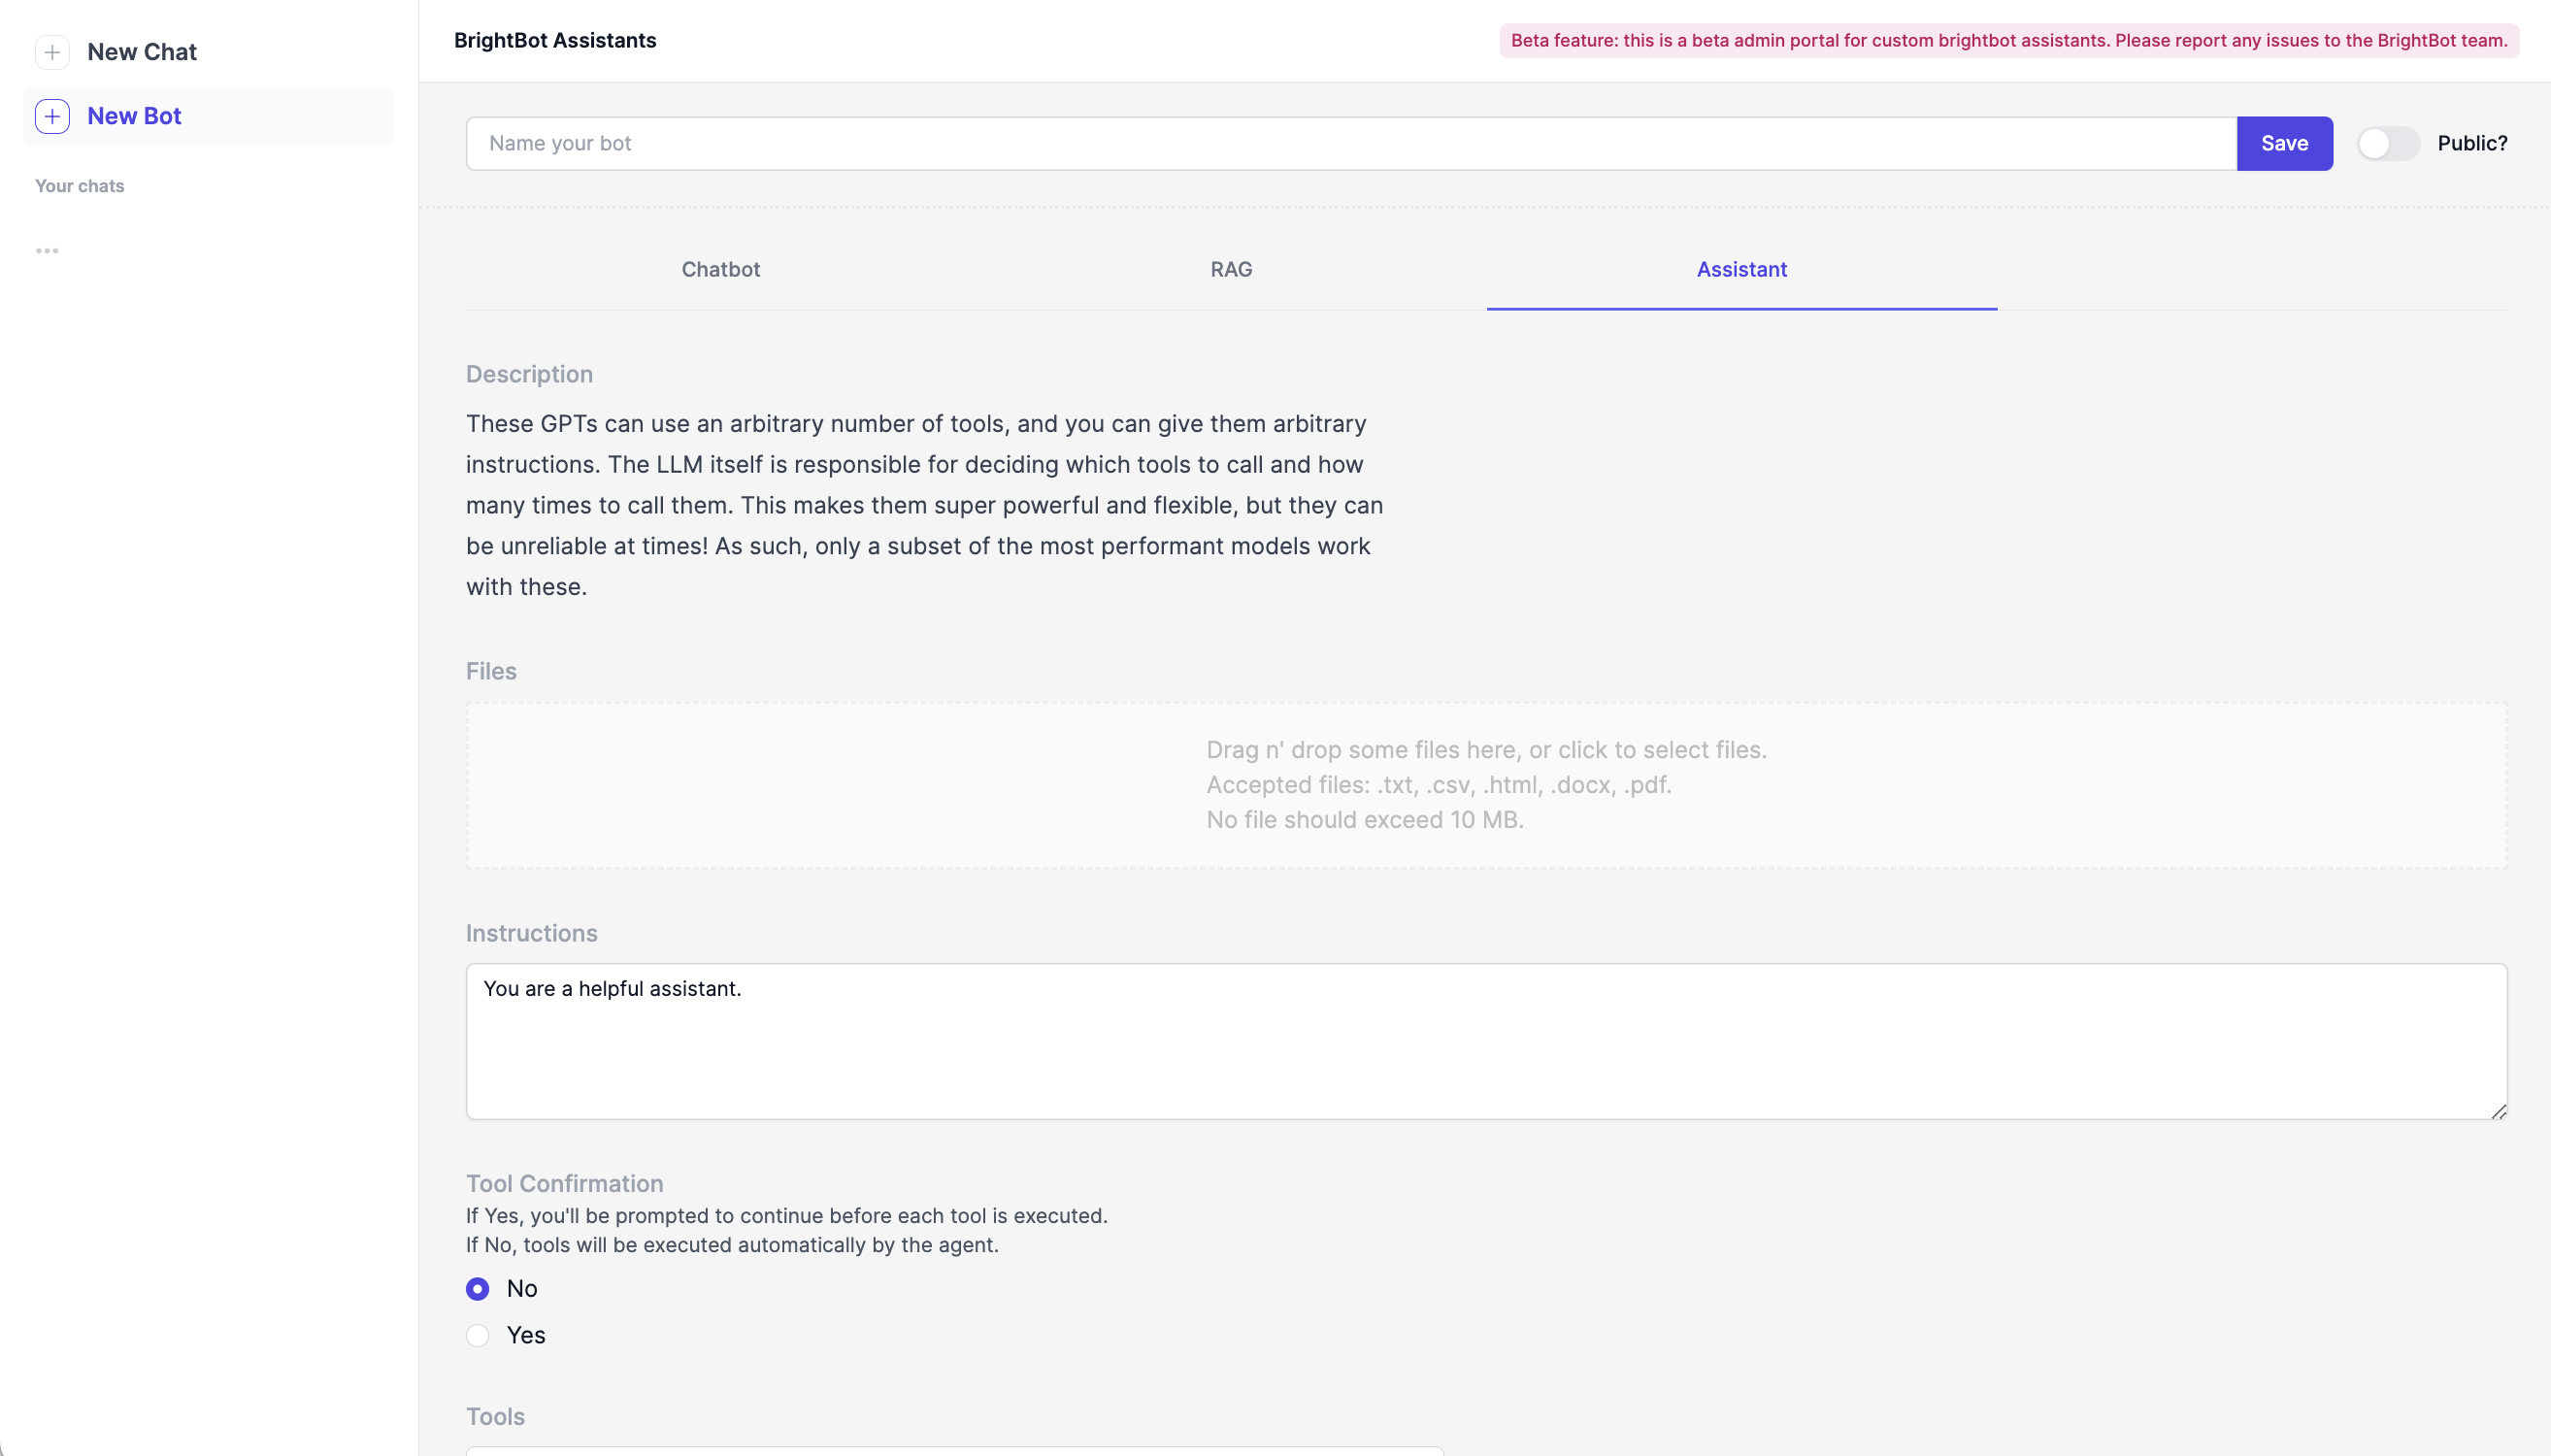Click the plus icon beside New Chat
2551x1456 pixels.
(x=52, y=52)
